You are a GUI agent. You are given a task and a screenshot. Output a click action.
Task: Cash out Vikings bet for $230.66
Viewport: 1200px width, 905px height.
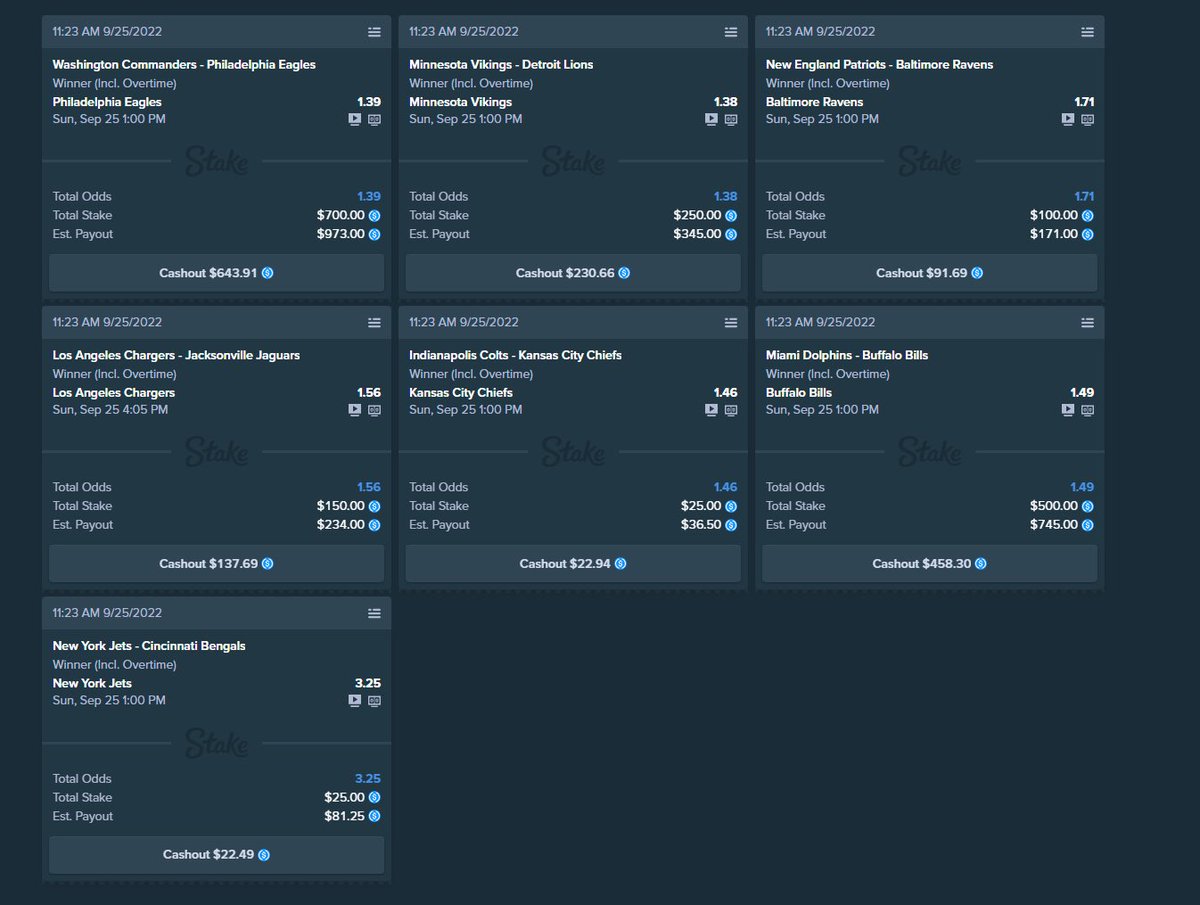(x=573, y=273)
